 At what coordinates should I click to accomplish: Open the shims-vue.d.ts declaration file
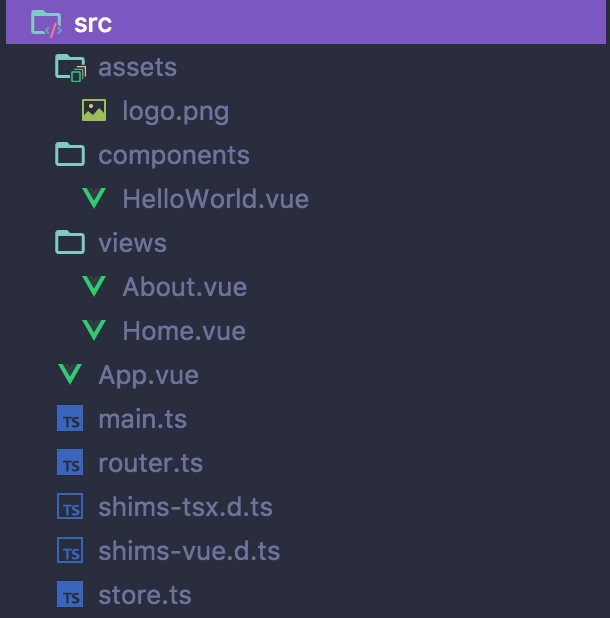coord(189,551)
